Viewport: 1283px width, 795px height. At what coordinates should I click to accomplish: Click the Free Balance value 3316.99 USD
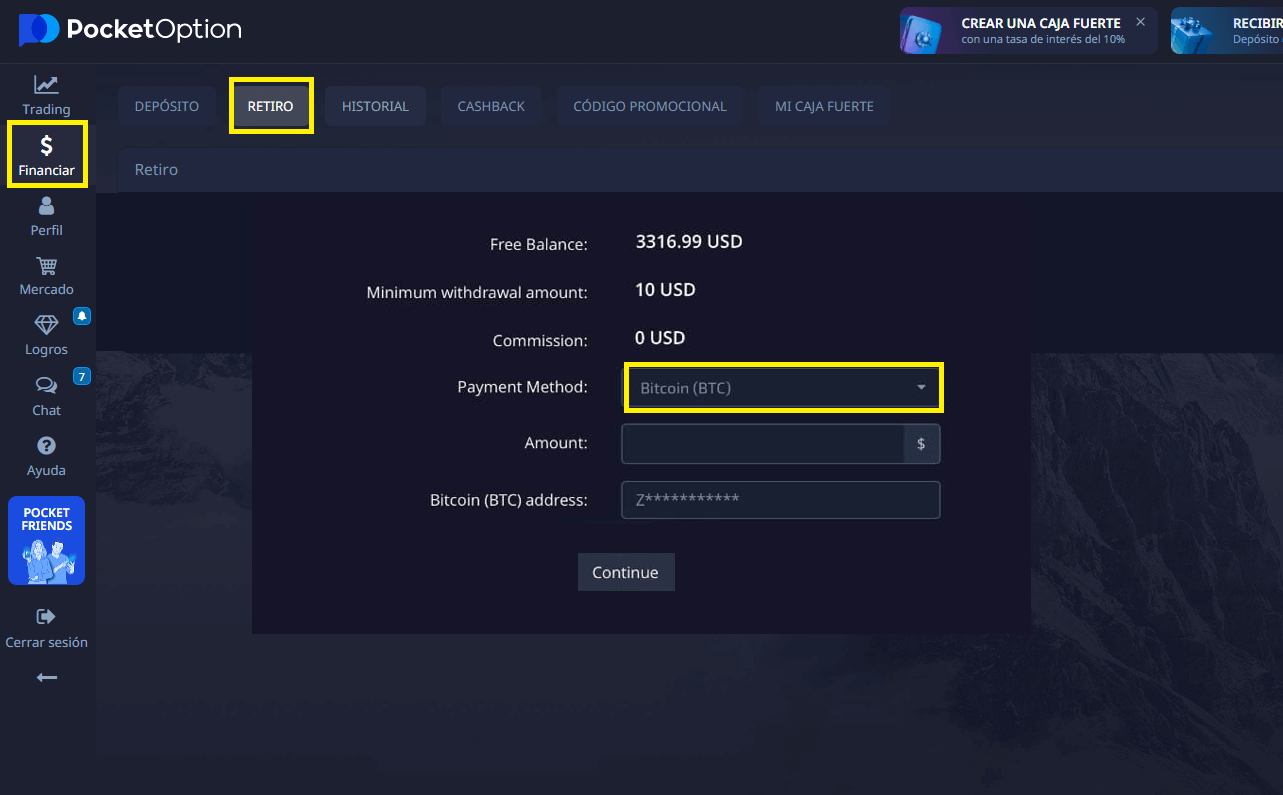click(x=689, y=242)
